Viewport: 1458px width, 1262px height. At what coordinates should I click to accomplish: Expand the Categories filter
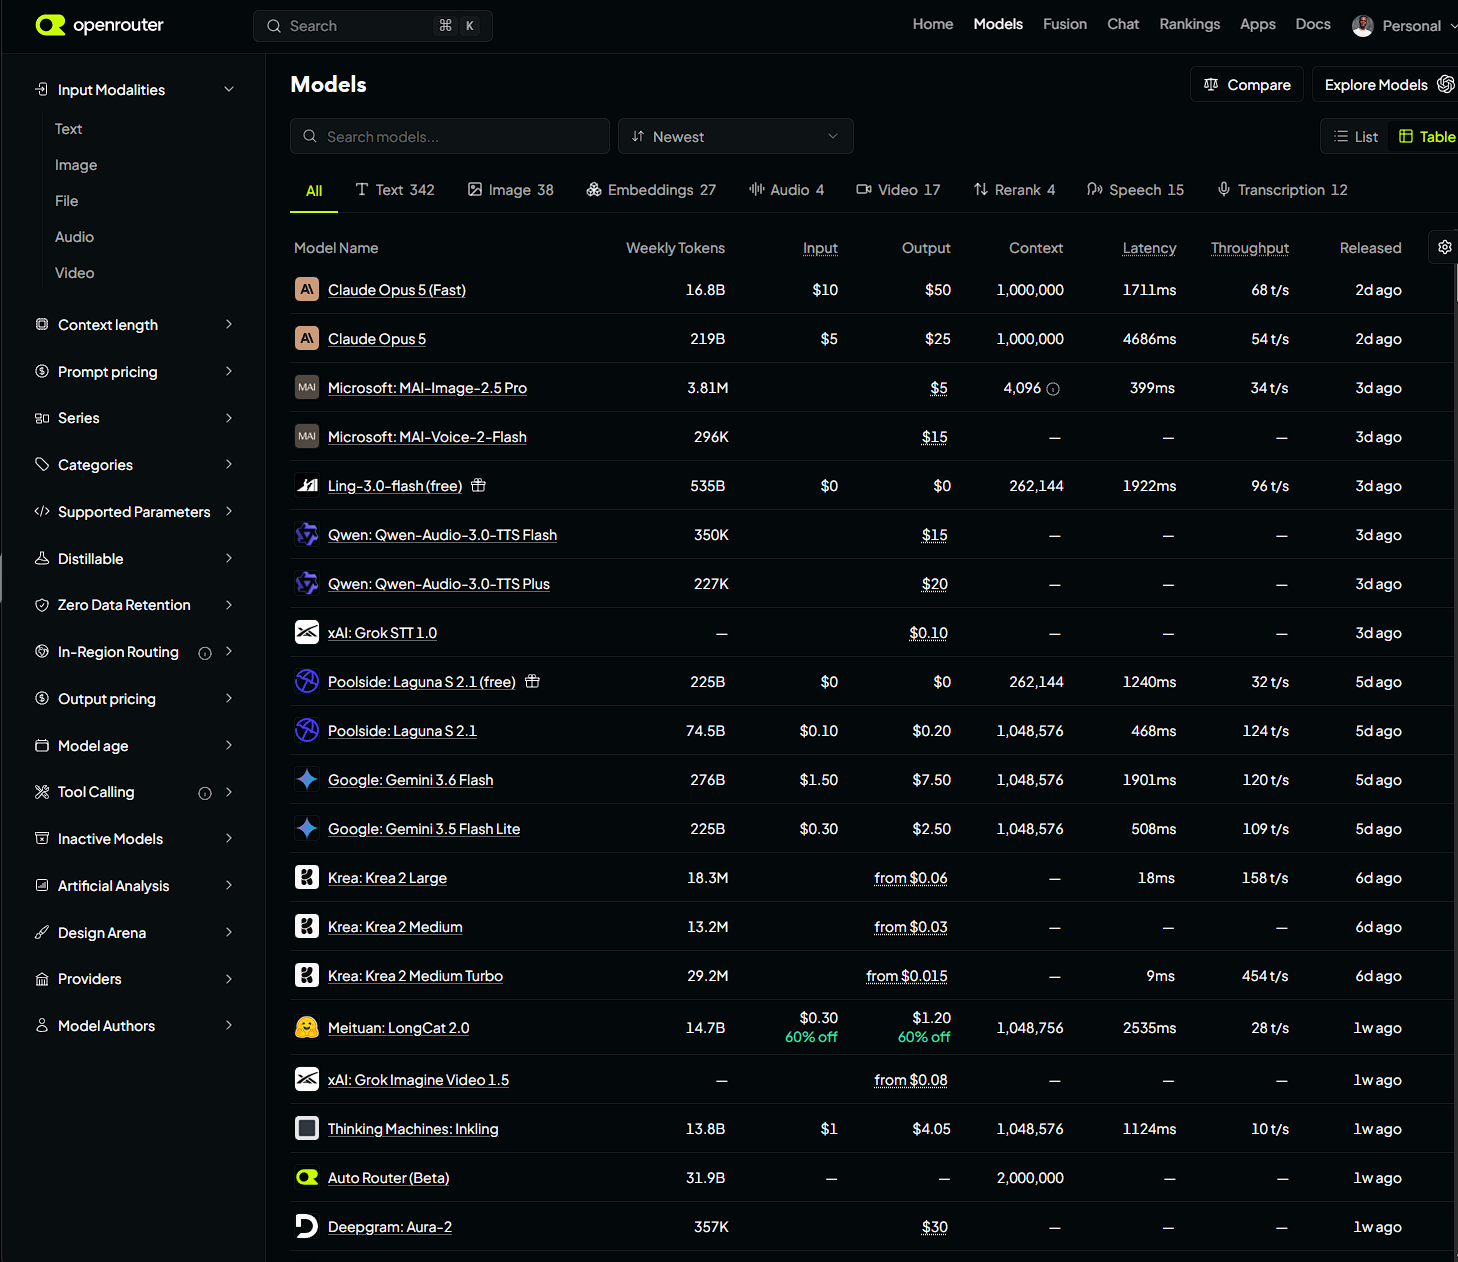pos(135,465)
